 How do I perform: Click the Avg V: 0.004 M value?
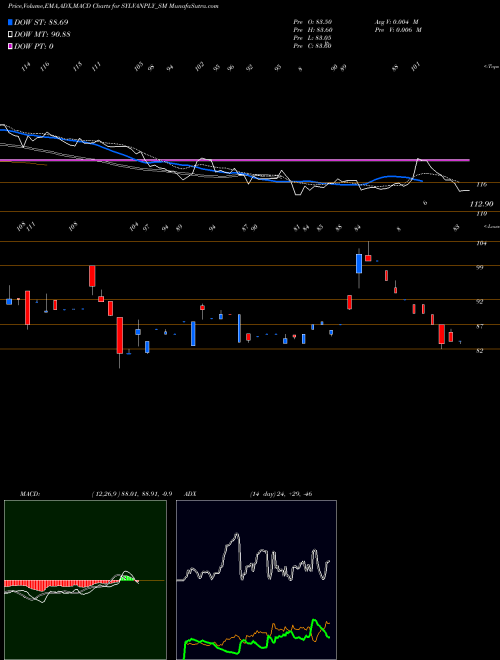point(396,22)
